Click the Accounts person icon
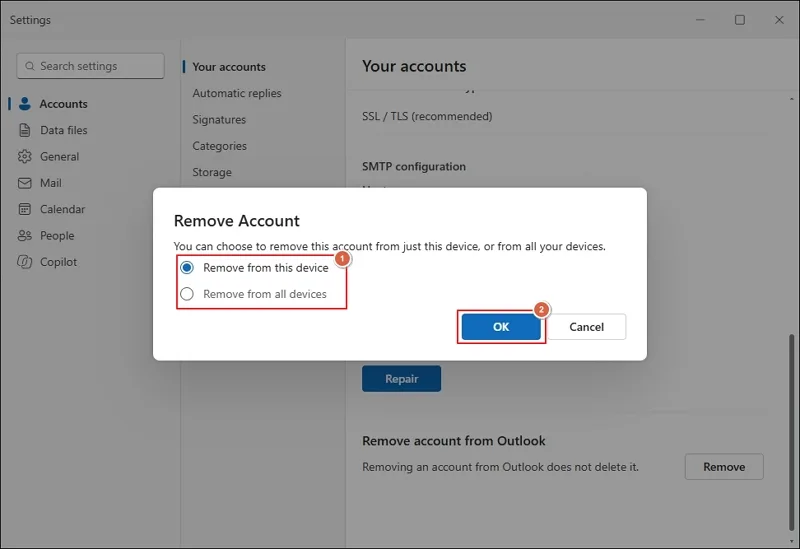Viewport: 800px width, 549px height. pos(24,104)
